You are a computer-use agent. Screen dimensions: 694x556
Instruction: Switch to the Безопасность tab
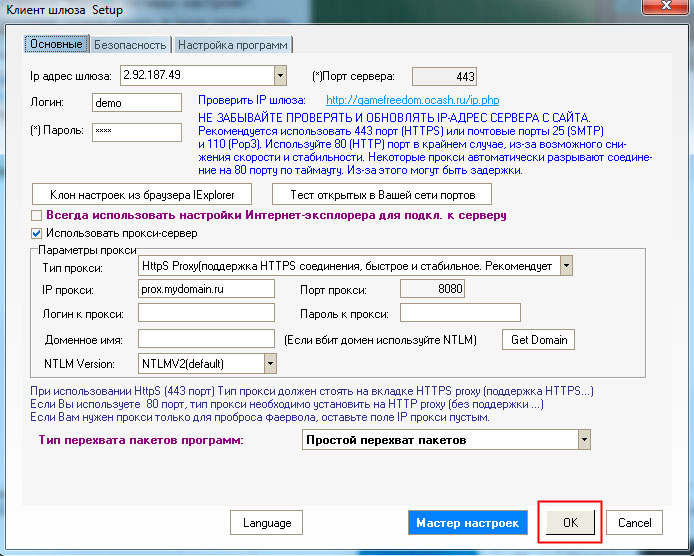click(130, 45)
